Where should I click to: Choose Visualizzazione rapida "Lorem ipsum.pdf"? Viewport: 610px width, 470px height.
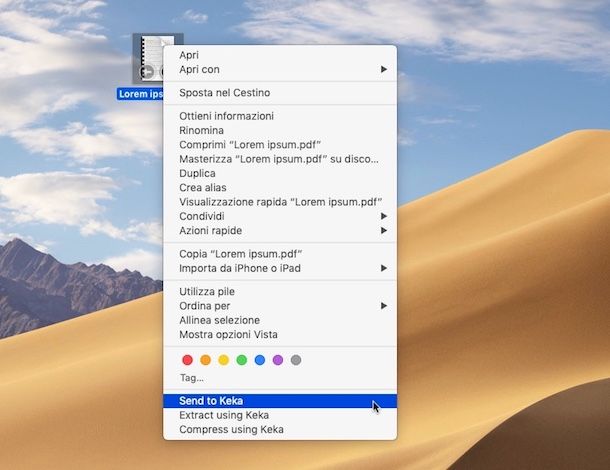pos(280,202)
